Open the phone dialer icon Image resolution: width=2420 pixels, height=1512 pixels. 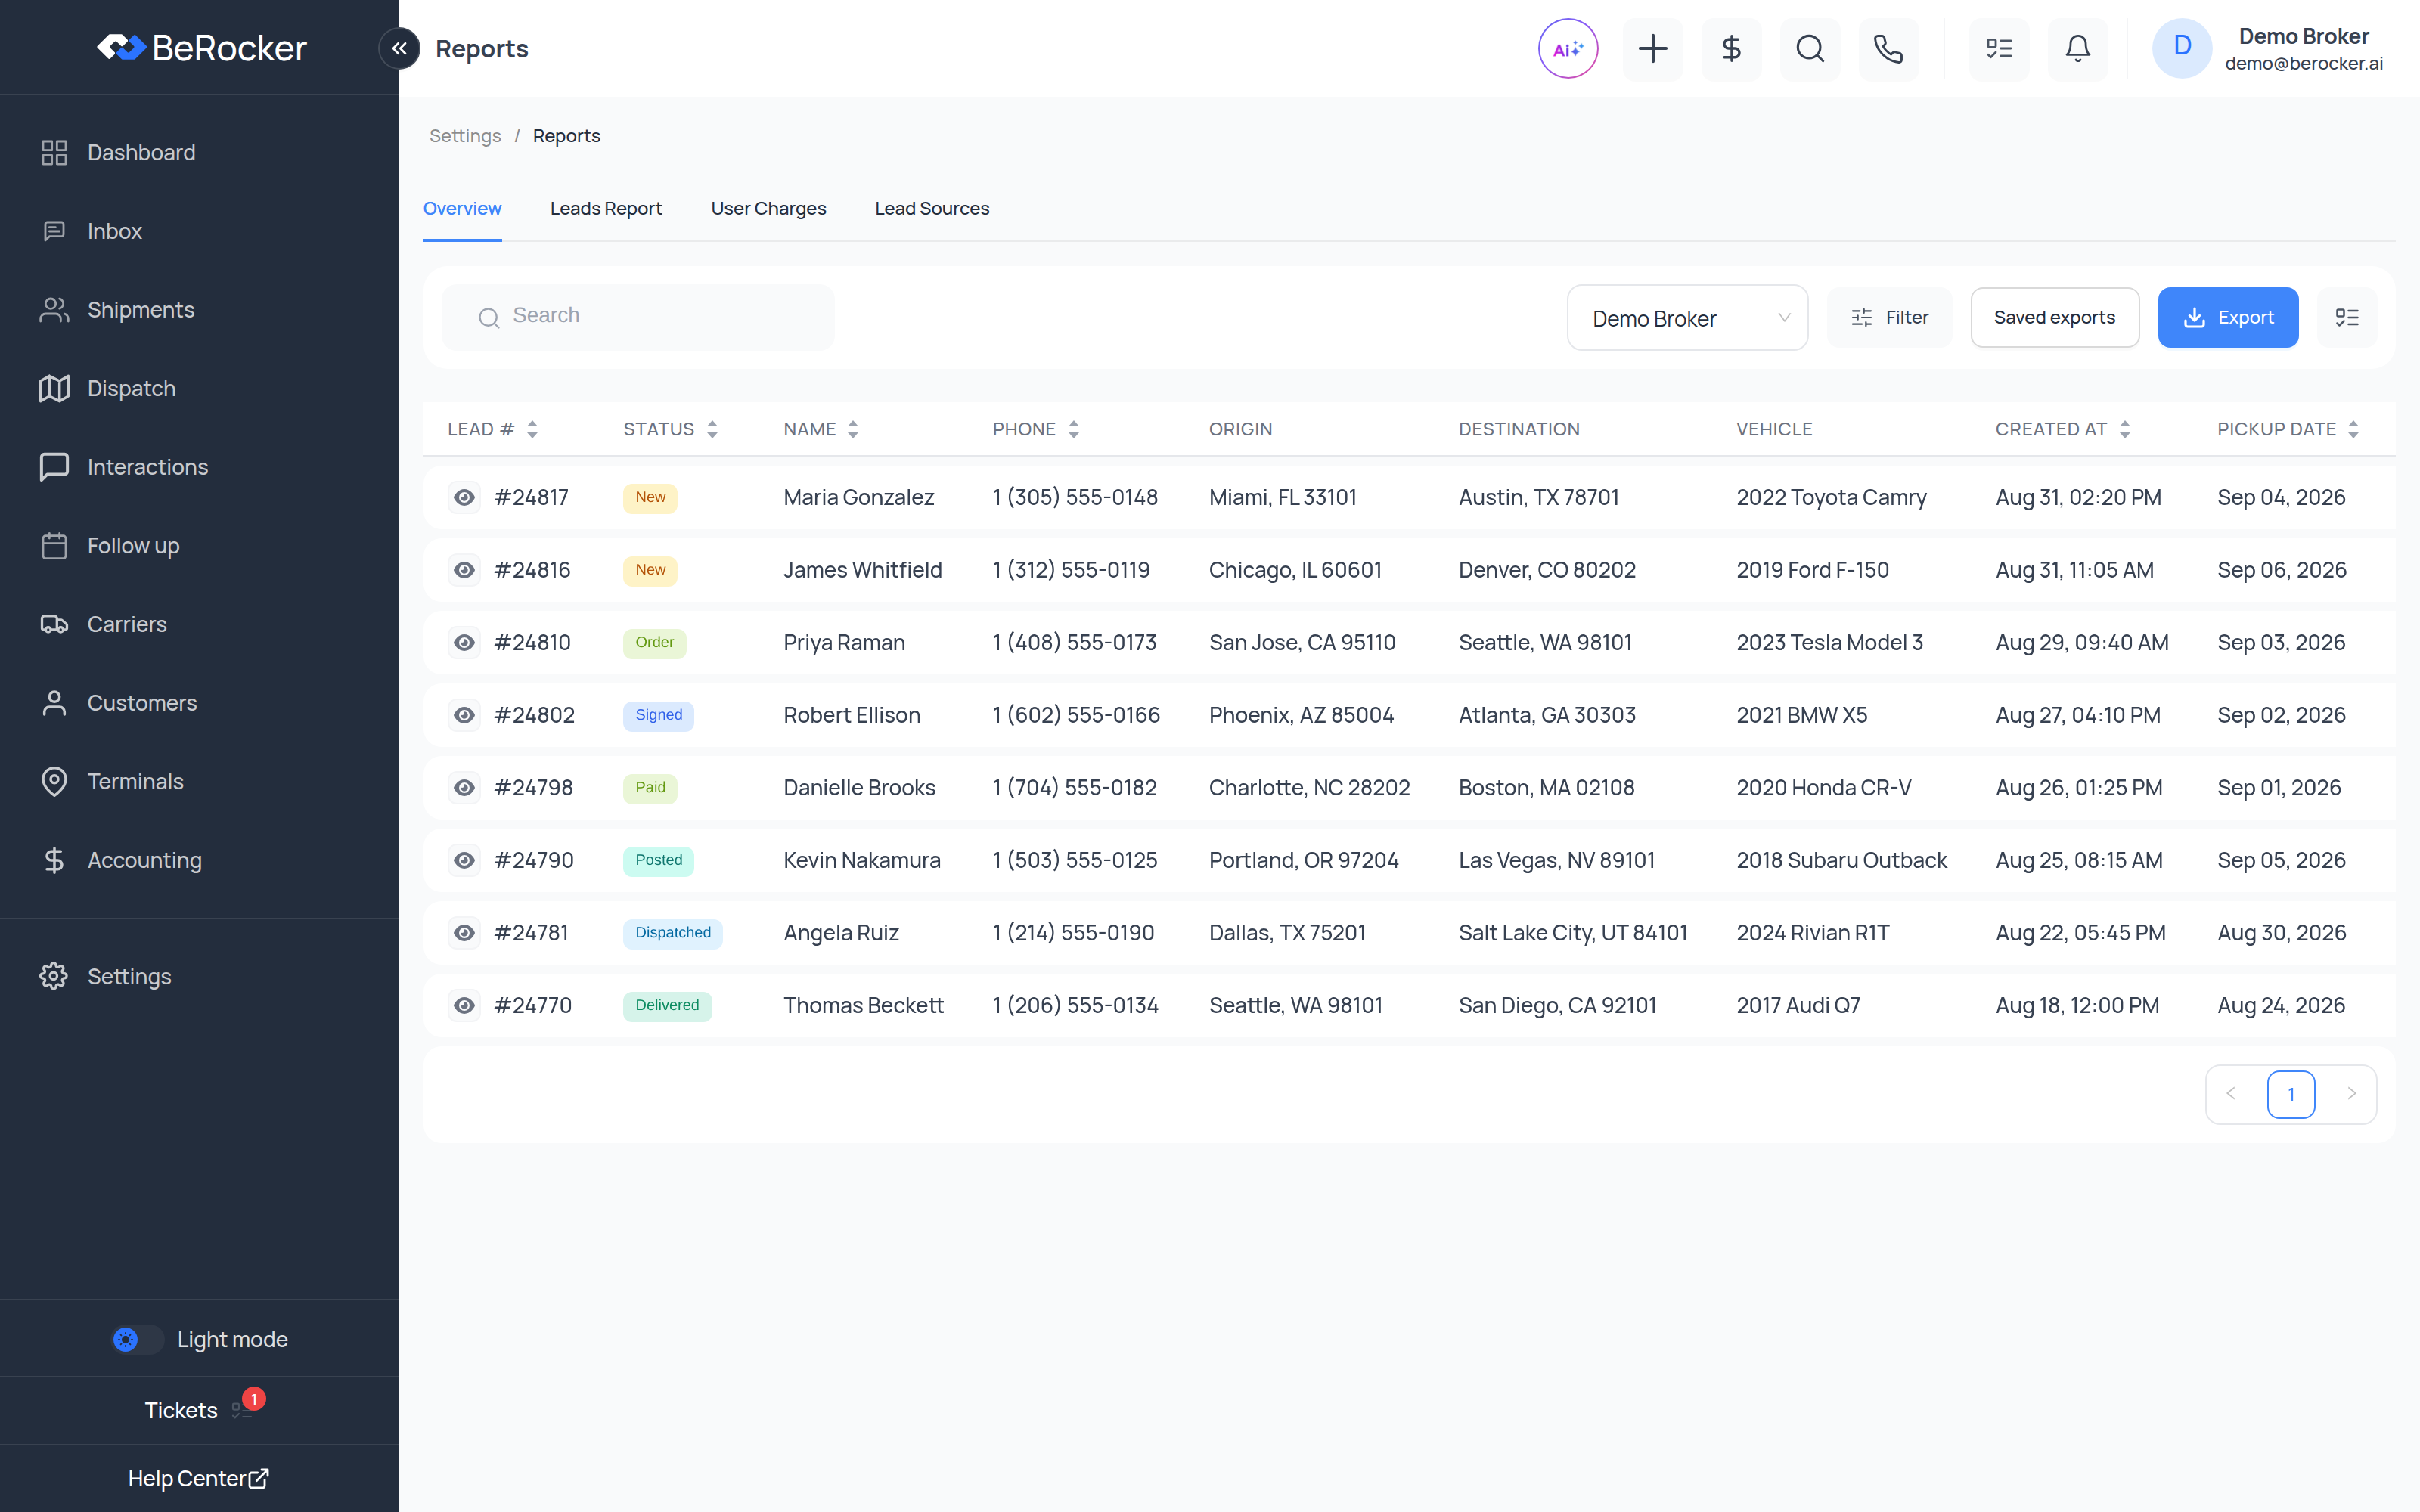1888,48
